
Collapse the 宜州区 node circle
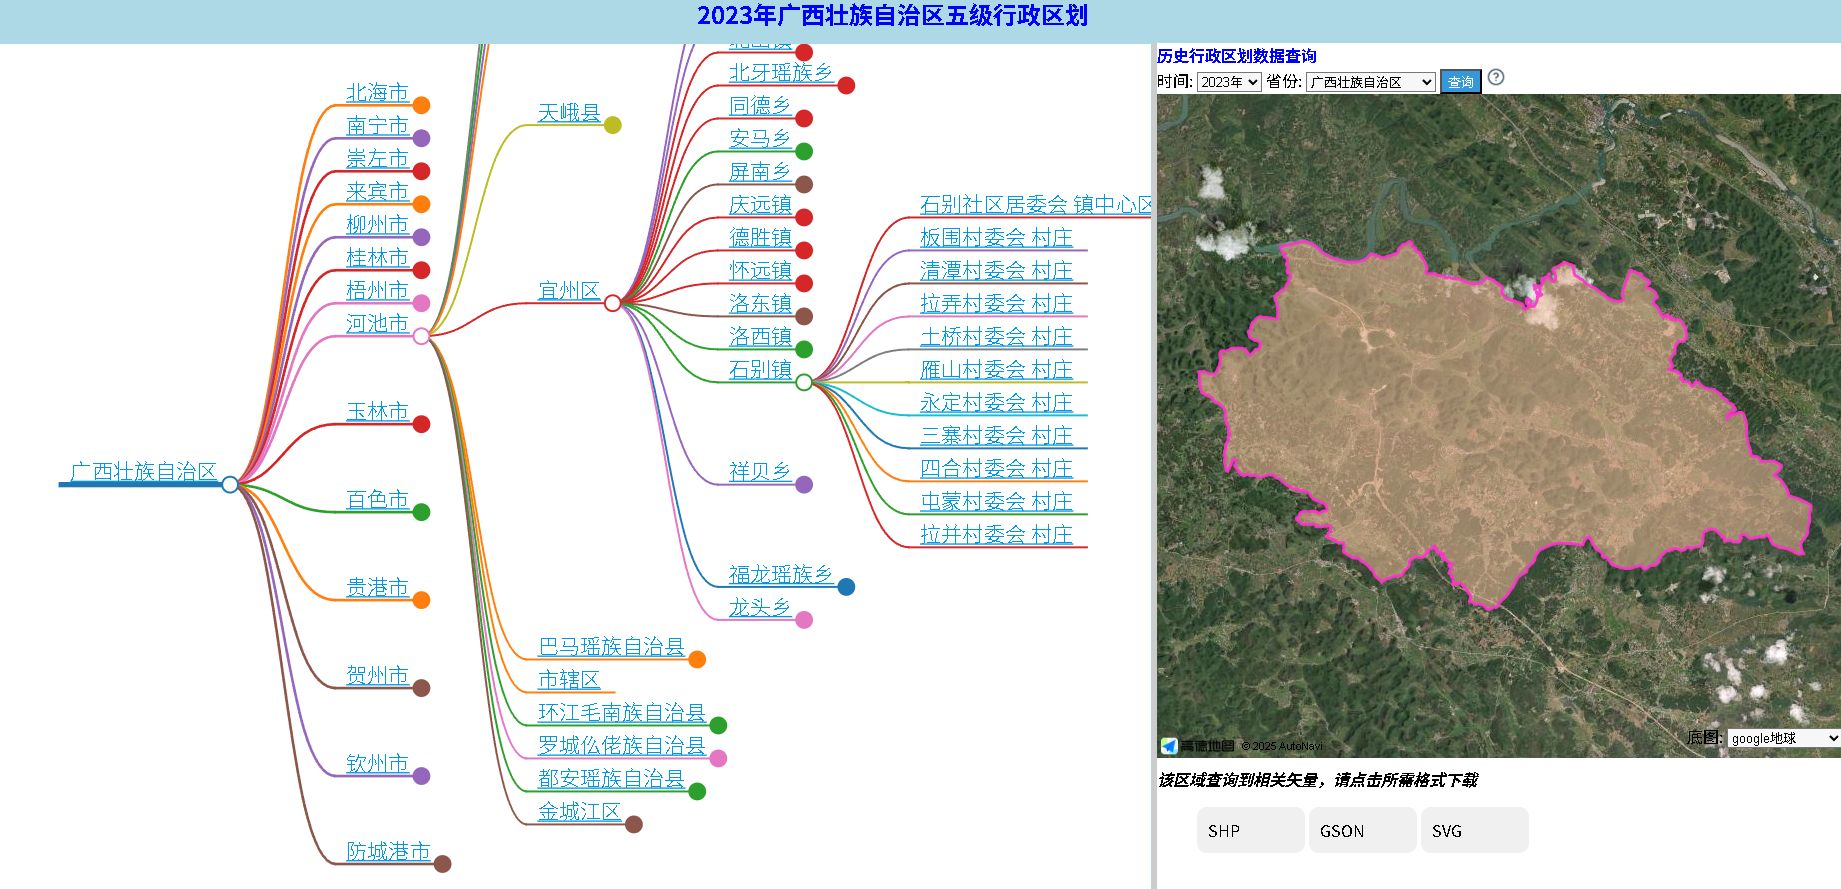click(613, 303)
